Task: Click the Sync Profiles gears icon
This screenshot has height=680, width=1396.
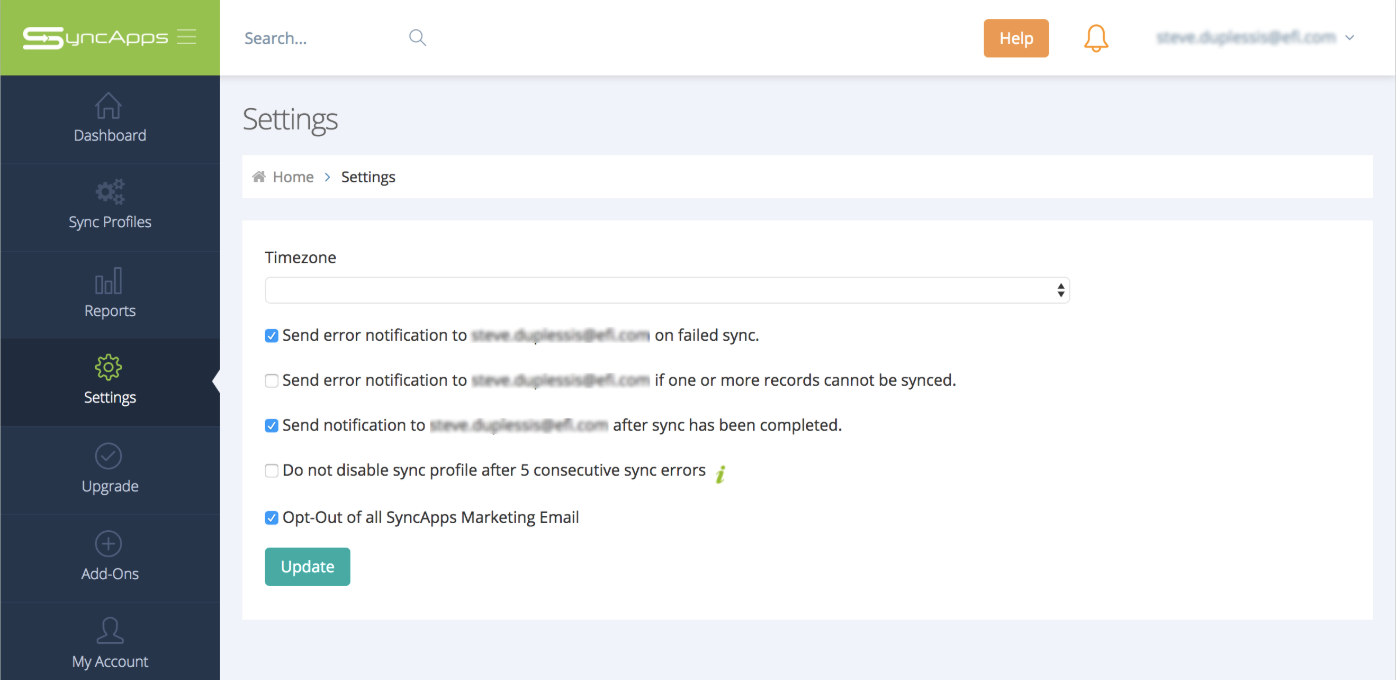Action: 110,192
